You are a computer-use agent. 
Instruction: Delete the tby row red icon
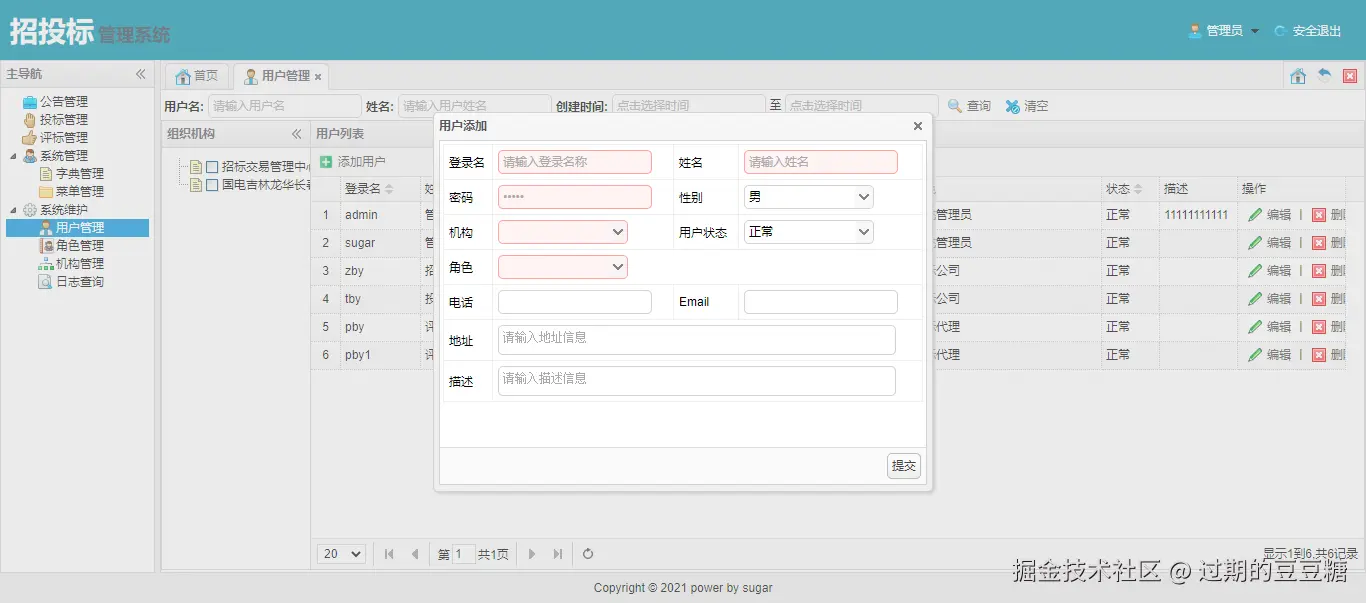pos(1319,299)
